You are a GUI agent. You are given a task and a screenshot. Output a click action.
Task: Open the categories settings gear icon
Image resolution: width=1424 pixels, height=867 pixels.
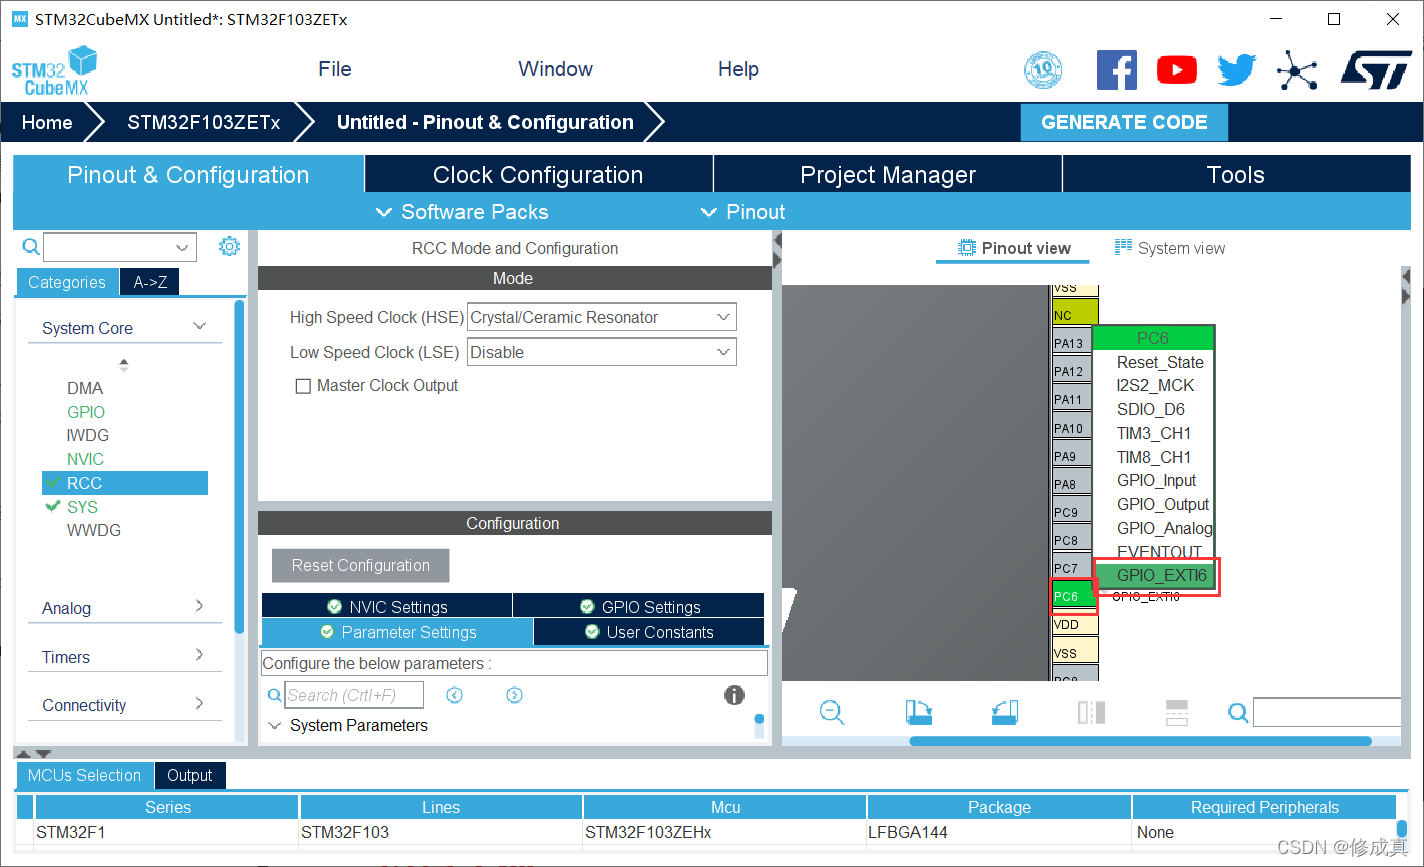229,246
